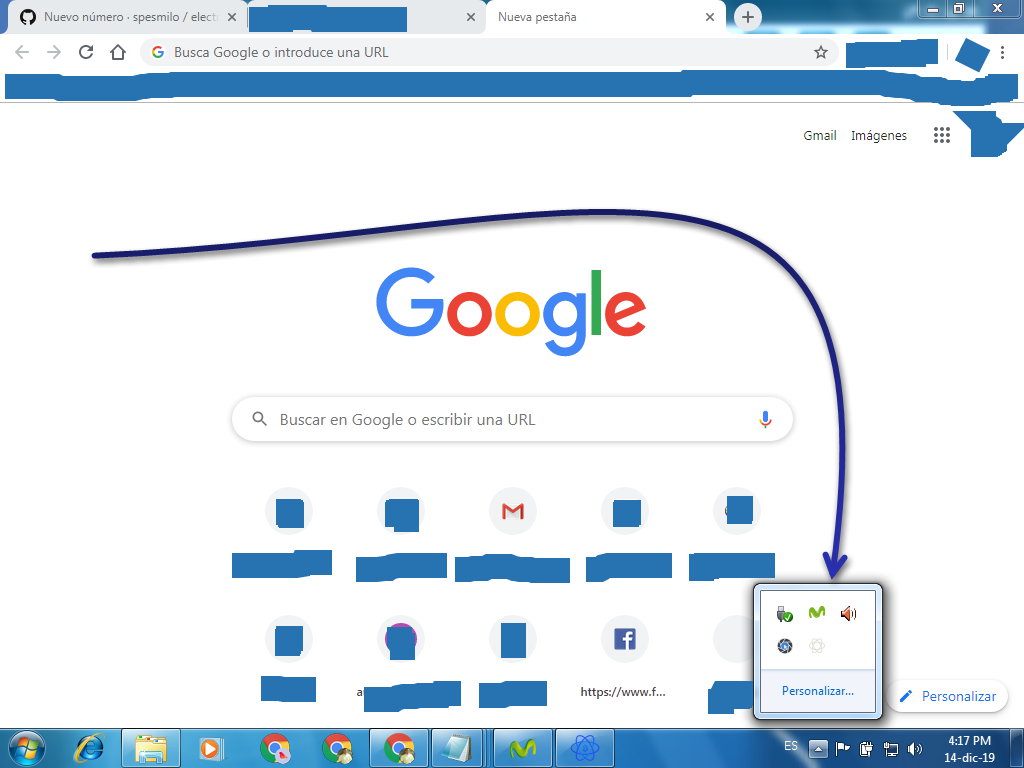This screenshot has width=1024, height=768.
Task: Click the browser forward arrow
Action: (x=54, y=52)
